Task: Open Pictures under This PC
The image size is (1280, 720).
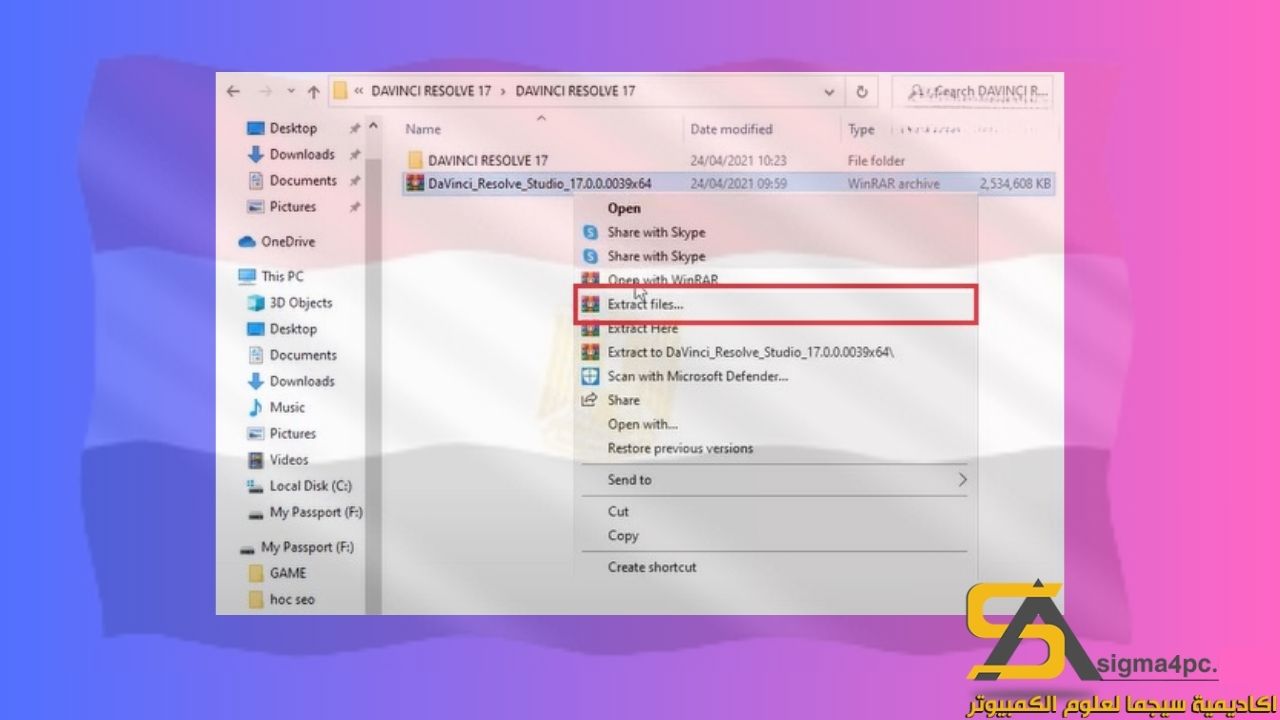Action: click(x=292, y=433)
